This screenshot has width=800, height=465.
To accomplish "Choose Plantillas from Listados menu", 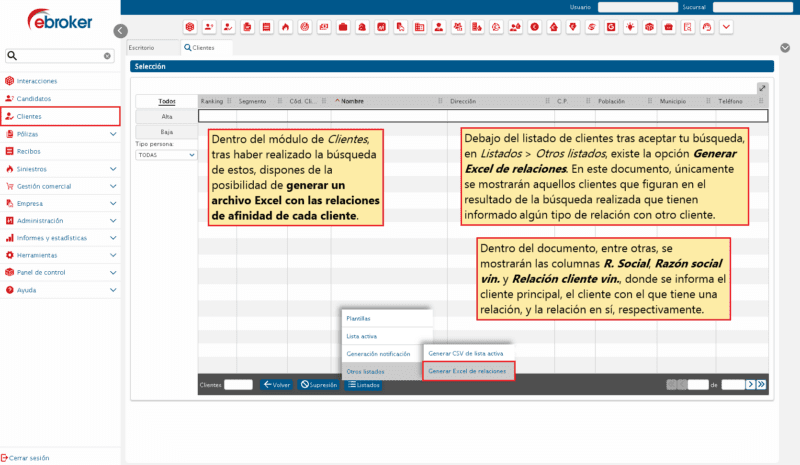I will click(387, 318).
